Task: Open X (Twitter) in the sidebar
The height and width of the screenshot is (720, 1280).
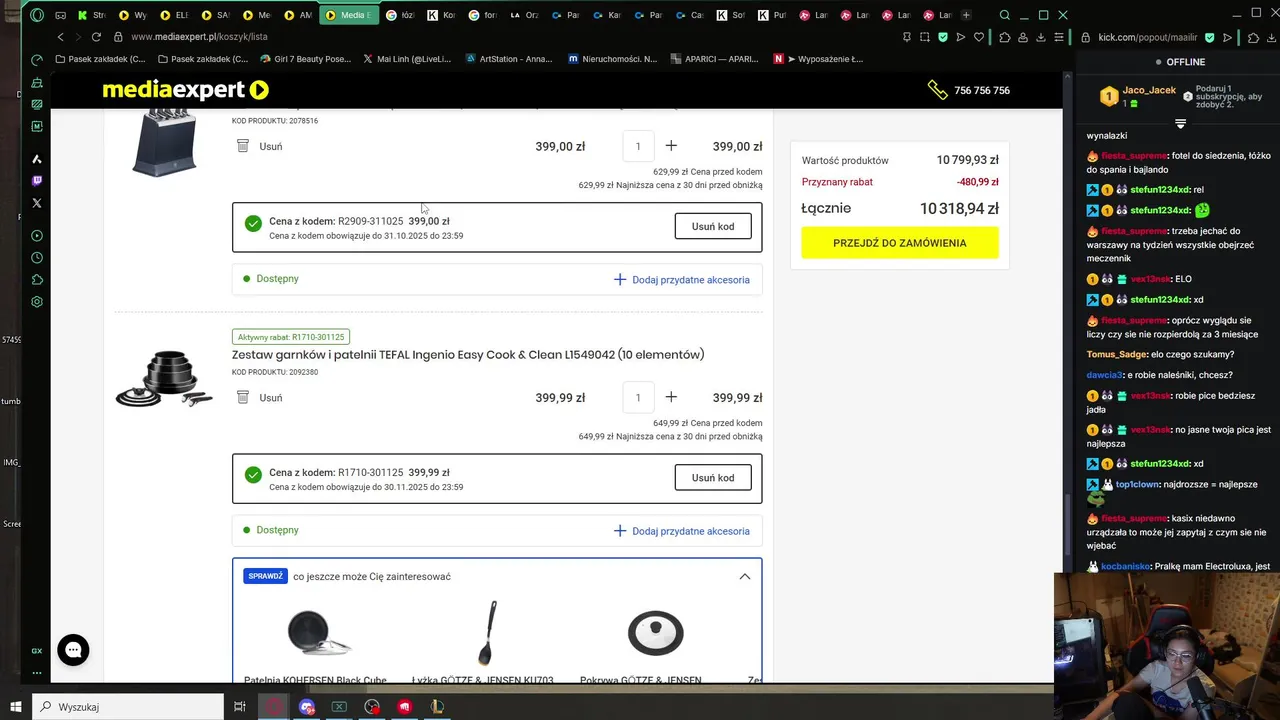Action: (x=37, y=203)
